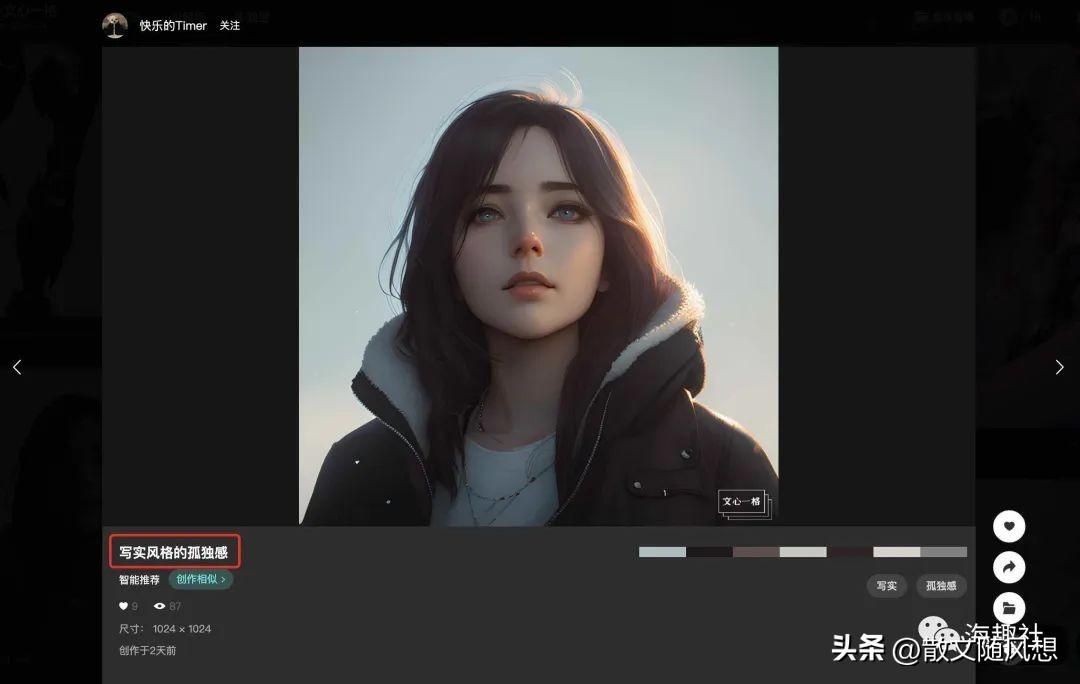Click the heart like button on right

pyautogui.click(x=1009, y=526)
